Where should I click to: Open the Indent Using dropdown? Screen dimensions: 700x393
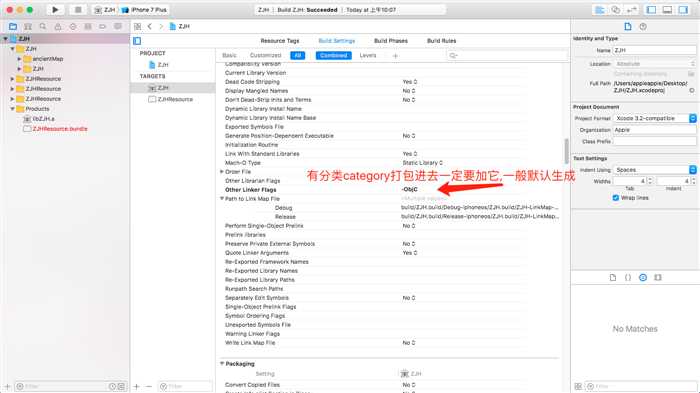(655, 170)
